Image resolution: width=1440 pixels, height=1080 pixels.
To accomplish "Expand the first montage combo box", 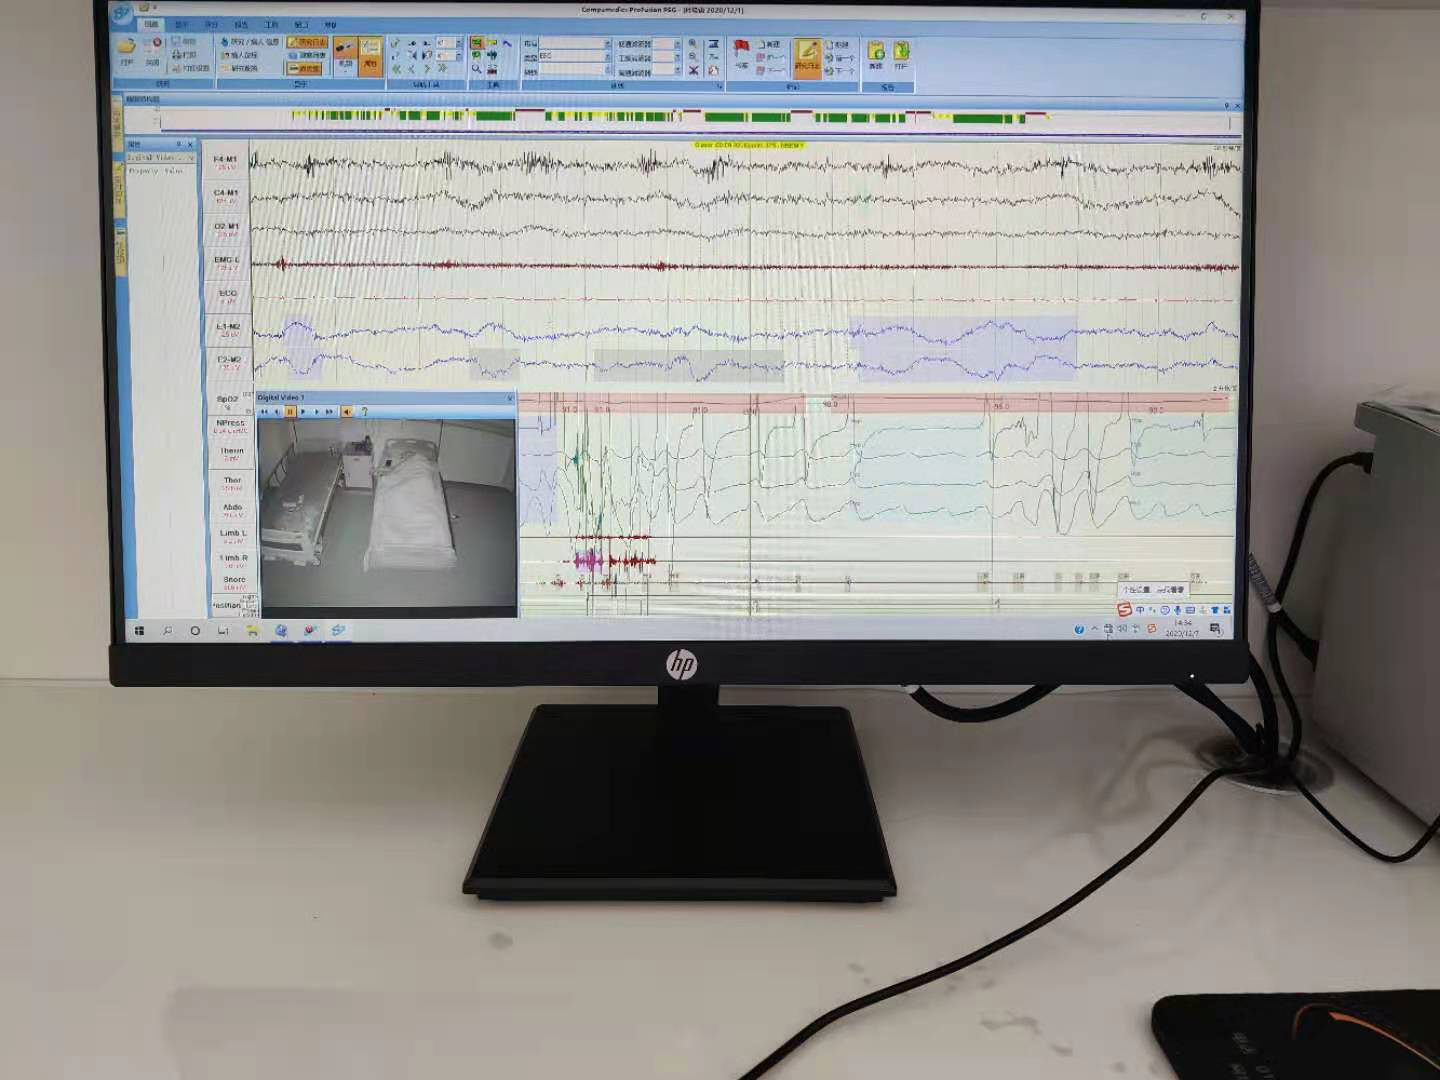I will point(606,44).
